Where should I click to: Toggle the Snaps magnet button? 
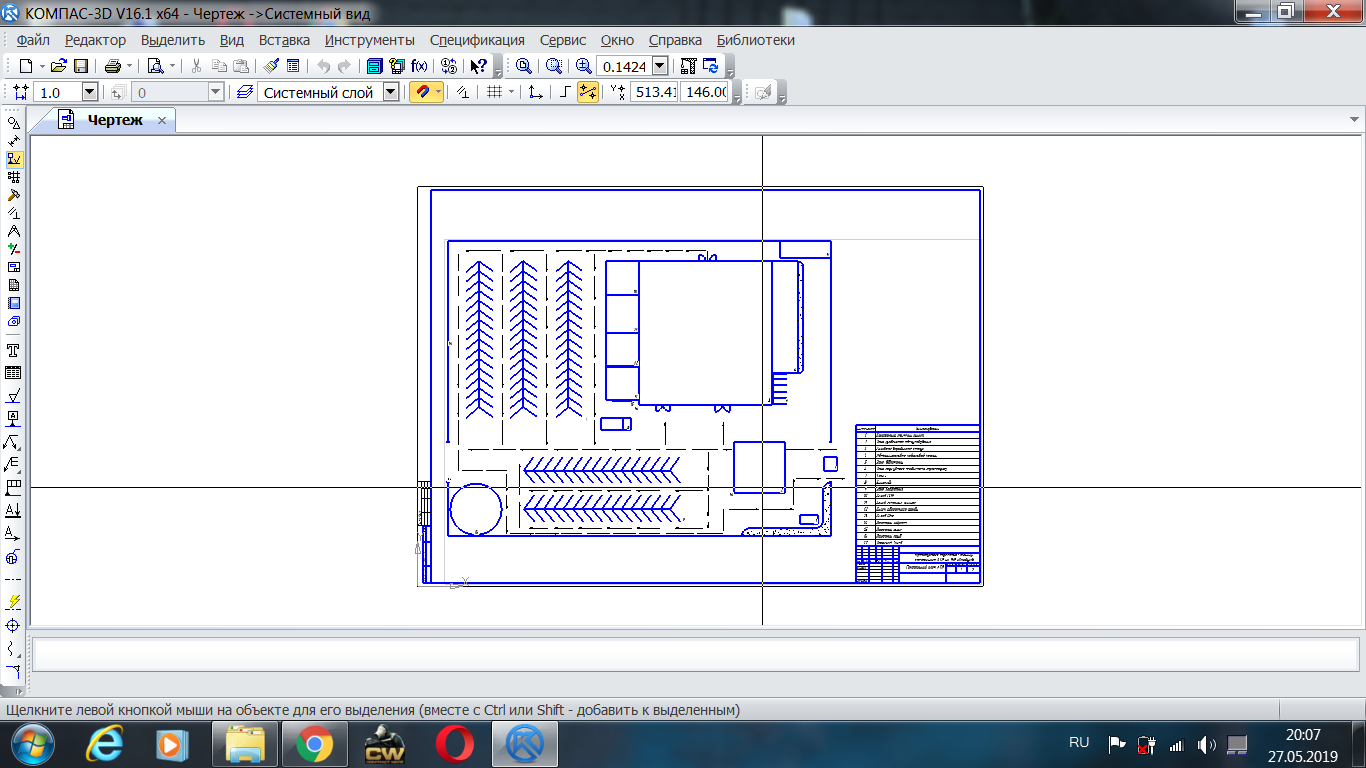coord(423,92)
